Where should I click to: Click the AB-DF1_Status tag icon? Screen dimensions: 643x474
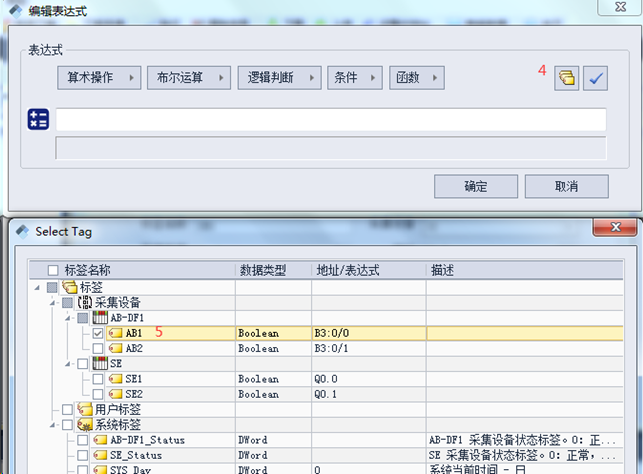[100, 440]
